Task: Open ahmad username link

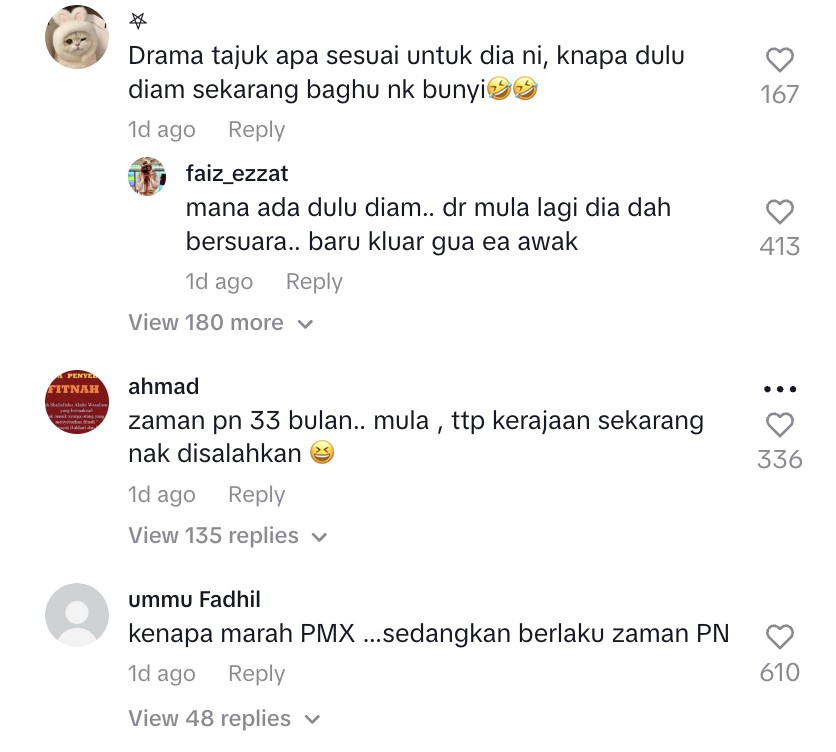Action: pyautogui.click(x=164, y=386)
